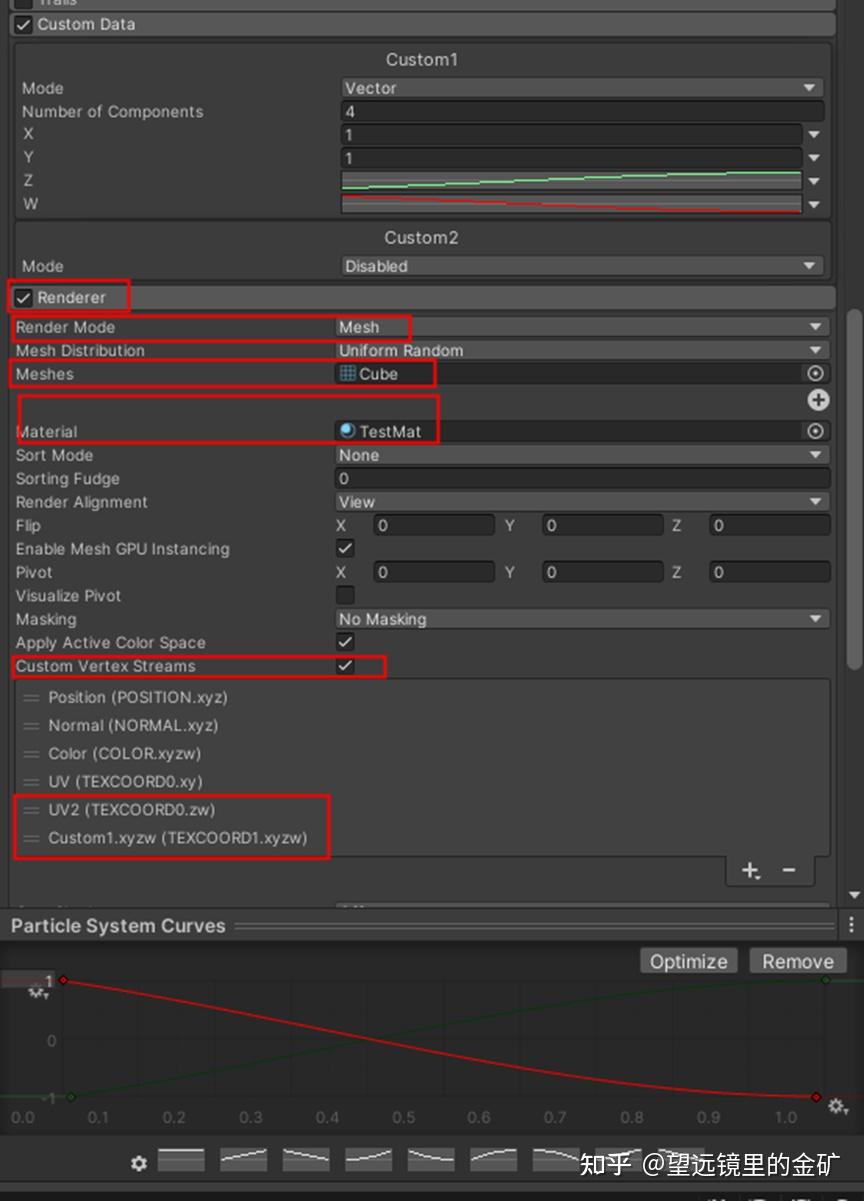Select the red curve keyframe at 1.0
Image resolution: width=864 pixels, height=1201 pixels.
[815, 1097]
